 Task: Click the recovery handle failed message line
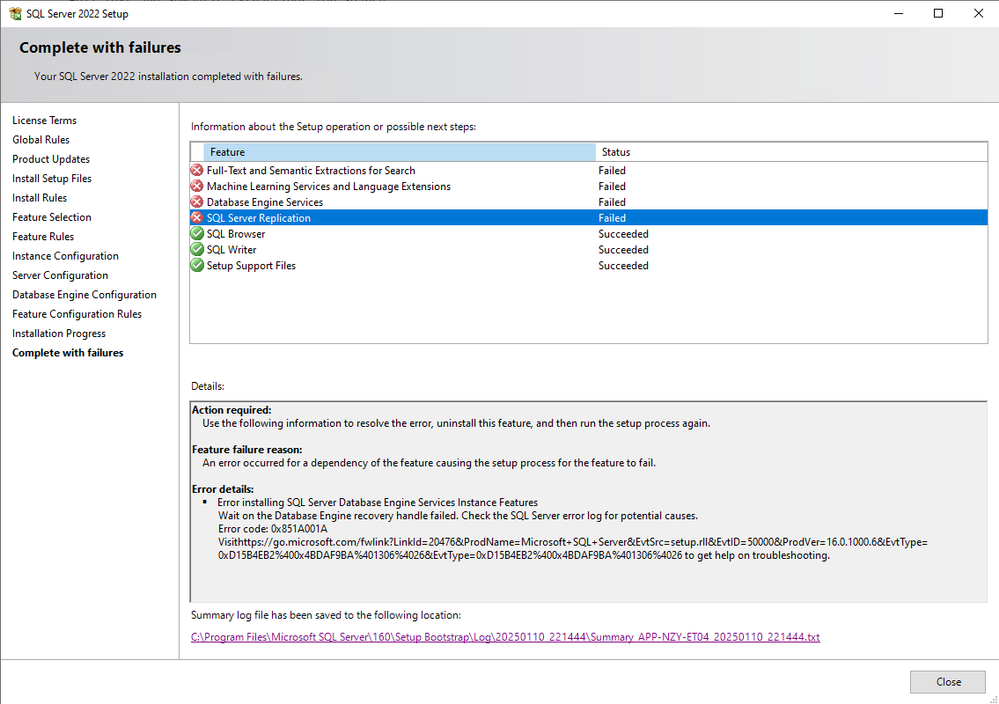457,515
